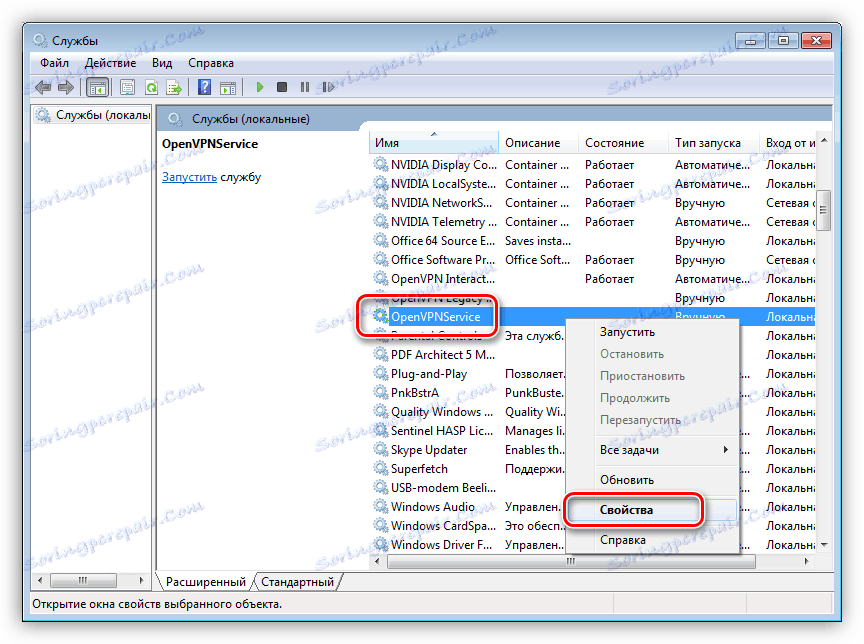864x644 pixels.
Task: Restart the service using the restart toolbar icon
Action: point(327,87)
